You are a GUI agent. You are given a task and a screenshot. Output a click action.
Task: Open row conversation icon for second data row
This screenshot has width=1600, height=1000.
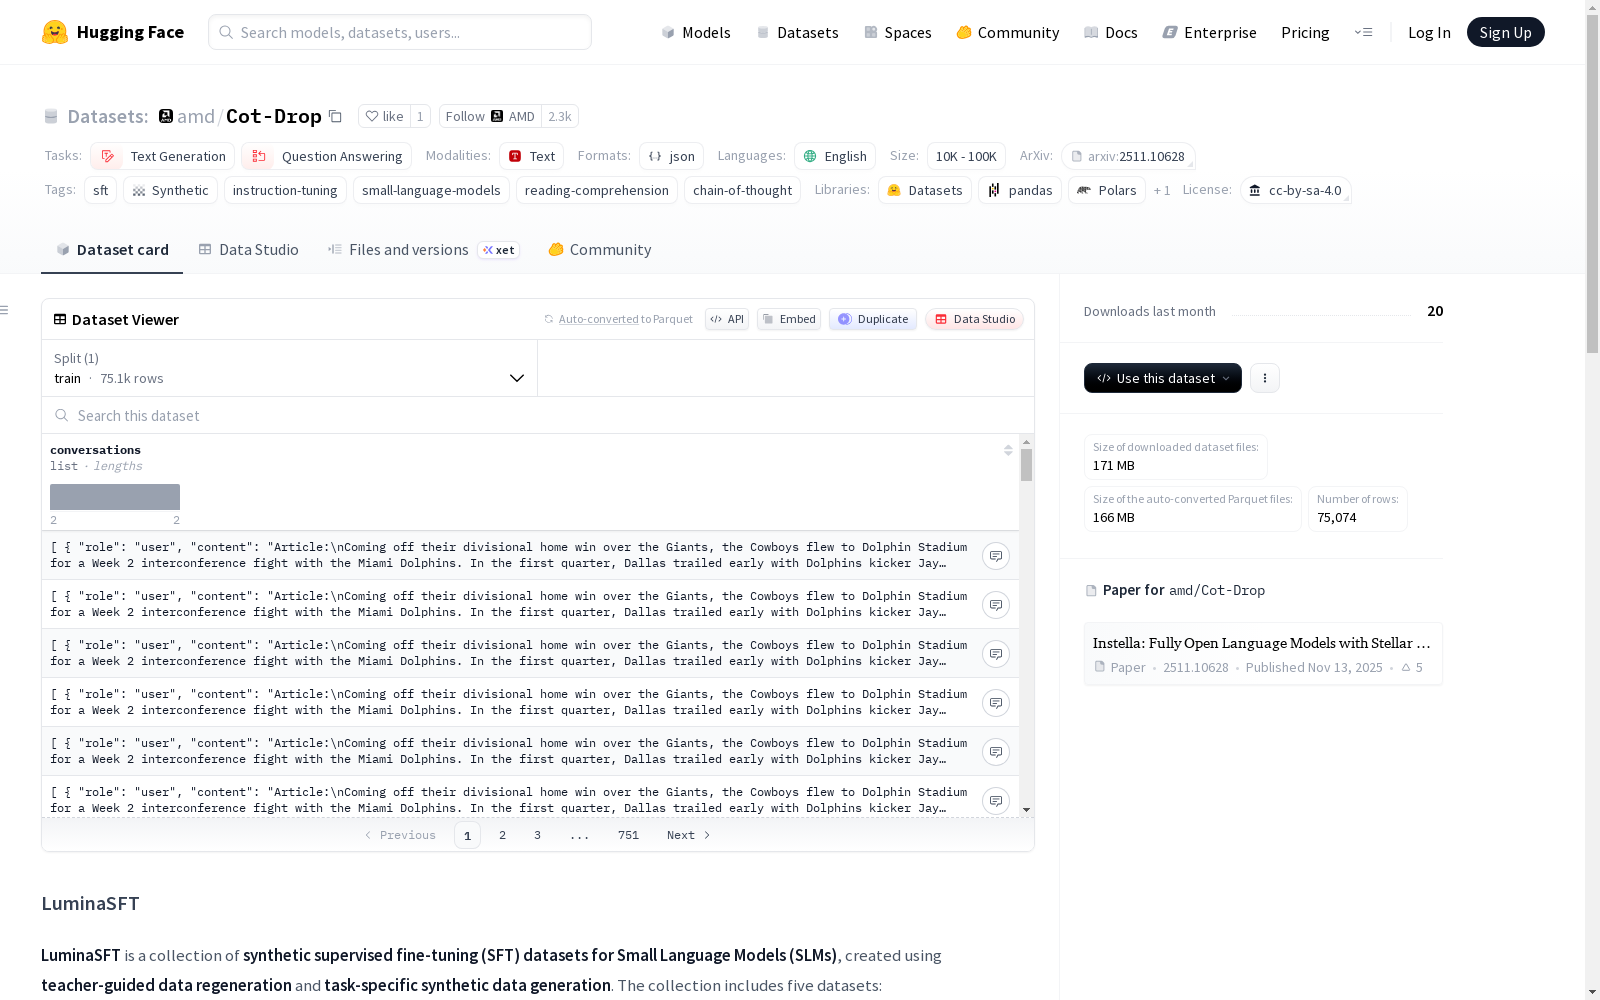tap(996, 605)
